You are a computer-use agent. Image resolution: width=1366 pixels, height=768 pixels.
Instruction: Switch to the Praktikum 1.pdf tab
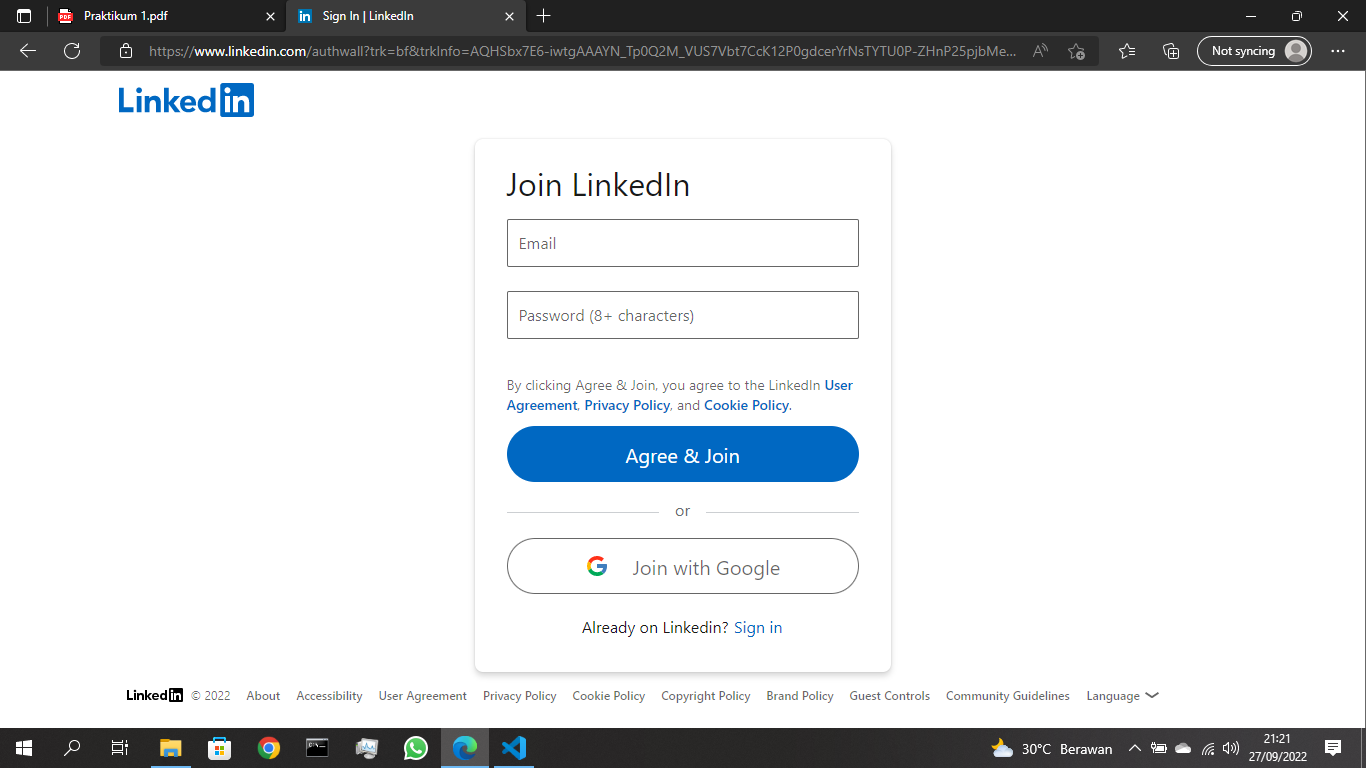166,16
